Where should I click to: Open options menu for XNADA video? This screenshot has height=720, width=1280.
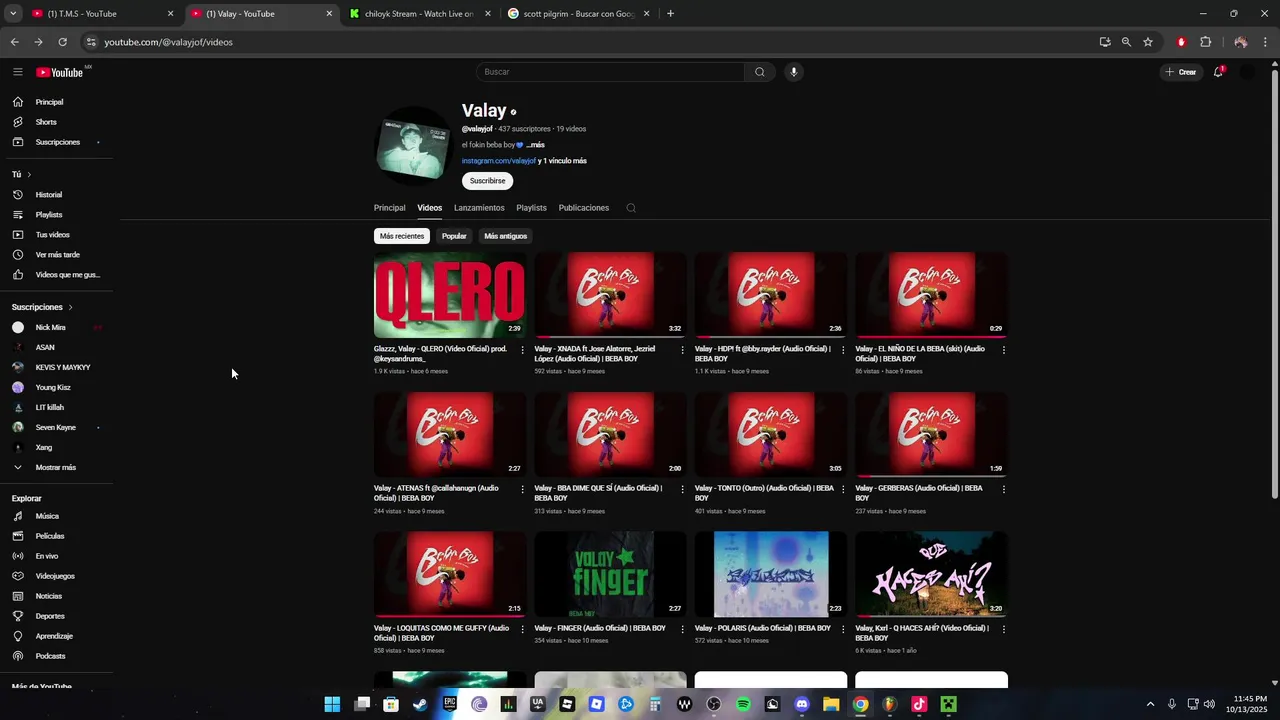pos(683,350)
